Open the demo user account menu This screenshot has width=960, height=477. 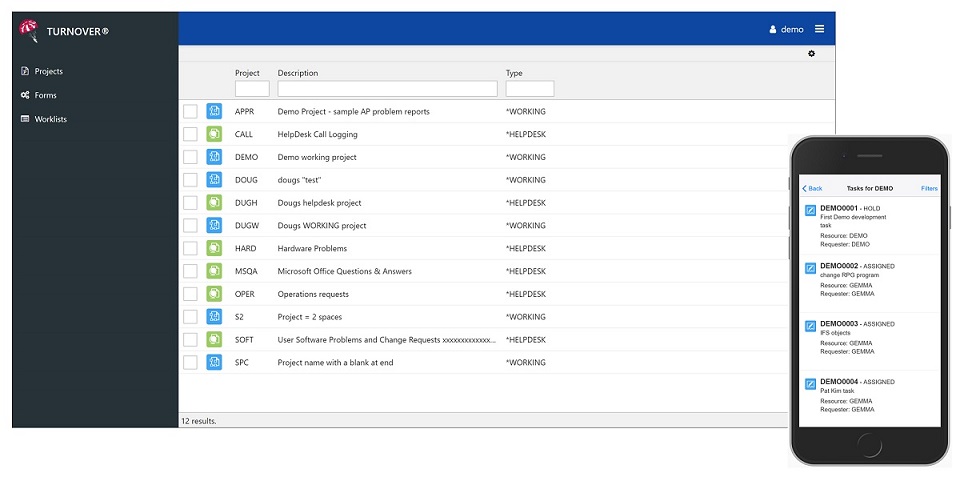coord(786,29)
